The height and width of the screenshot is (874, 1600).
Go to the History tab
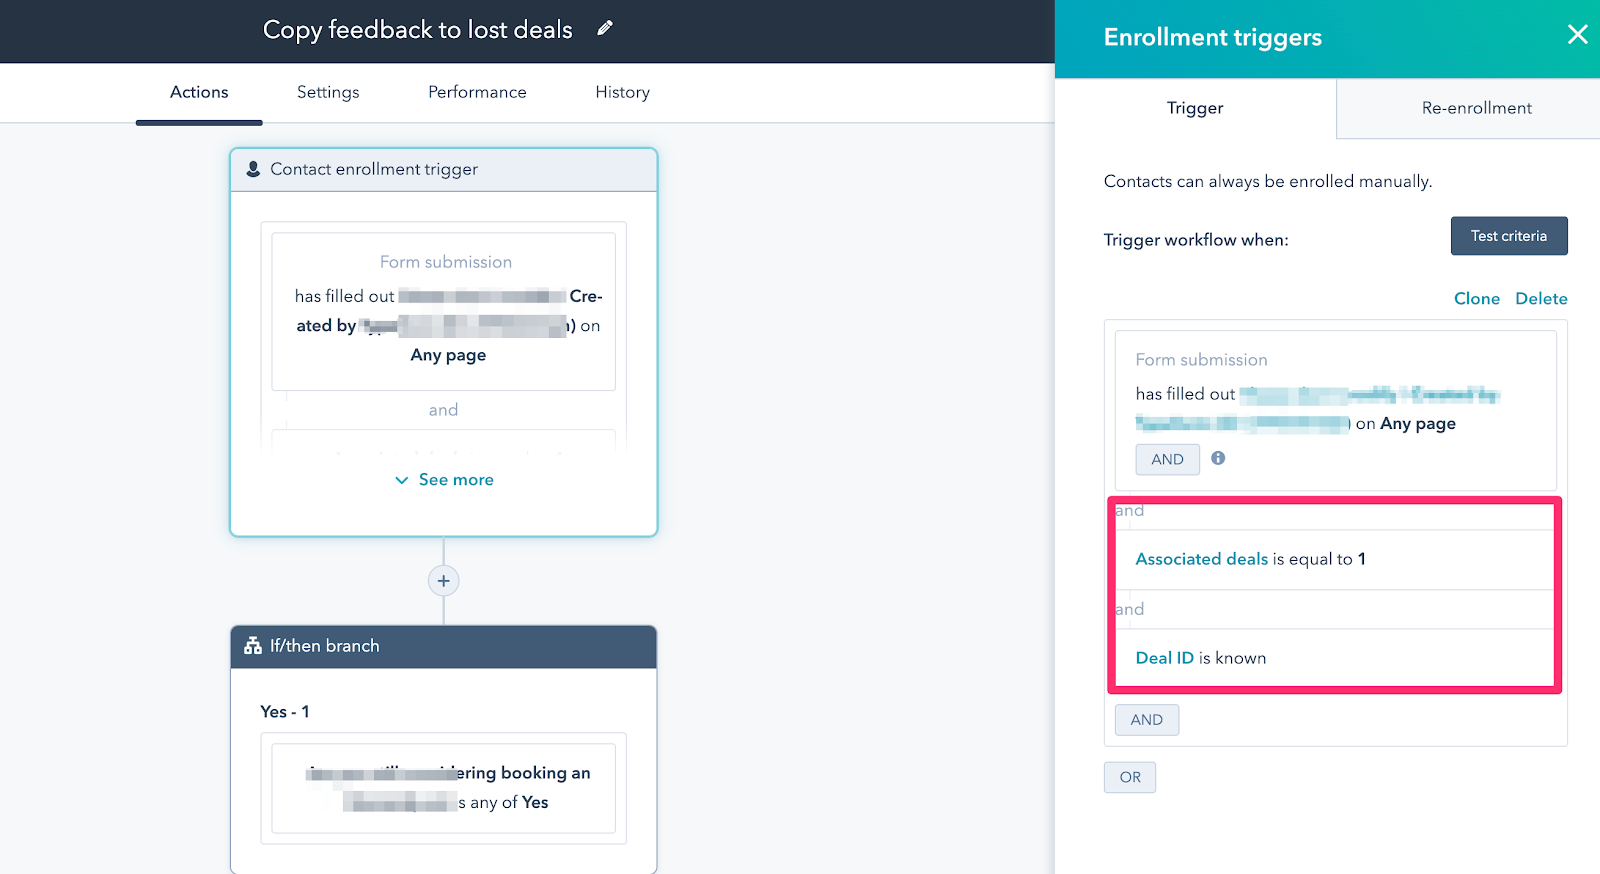(622, 92)
